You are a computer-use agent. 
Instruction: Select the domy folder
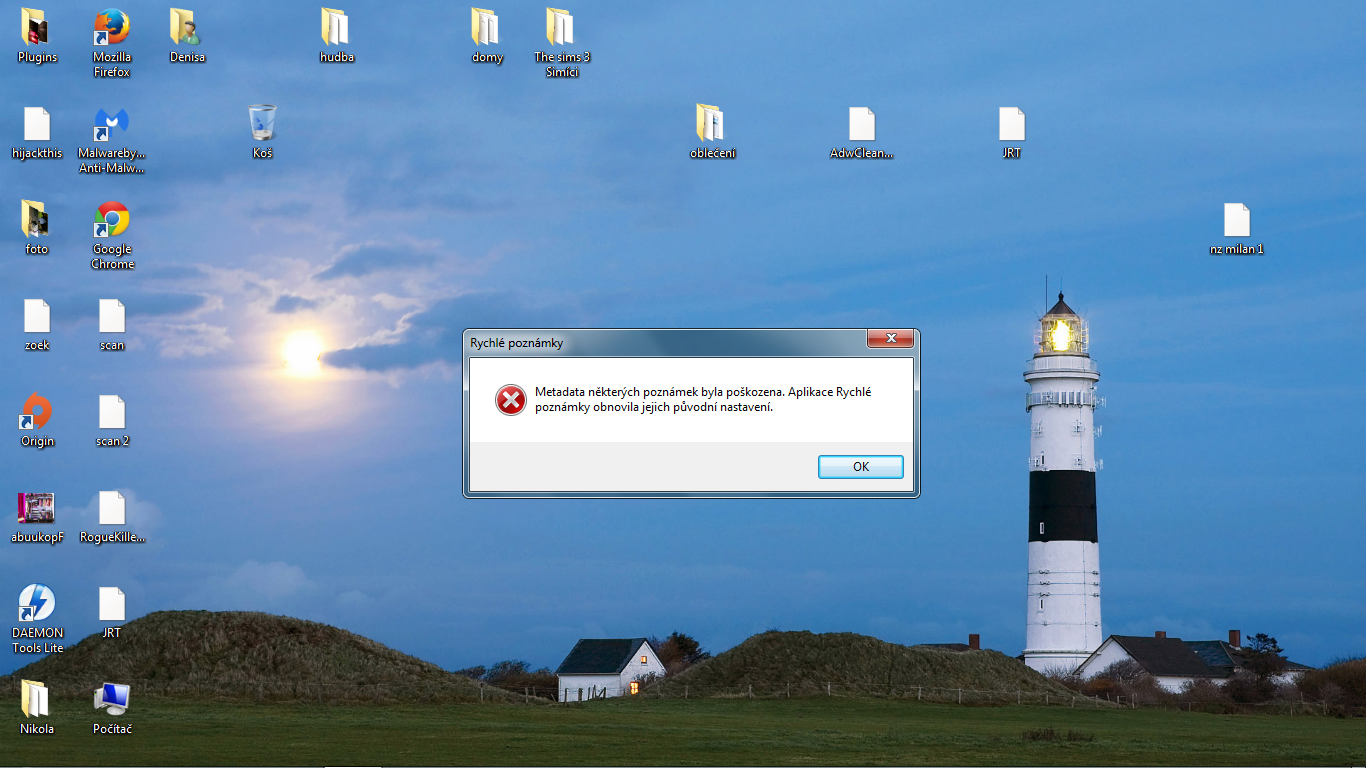pos(487,27)
